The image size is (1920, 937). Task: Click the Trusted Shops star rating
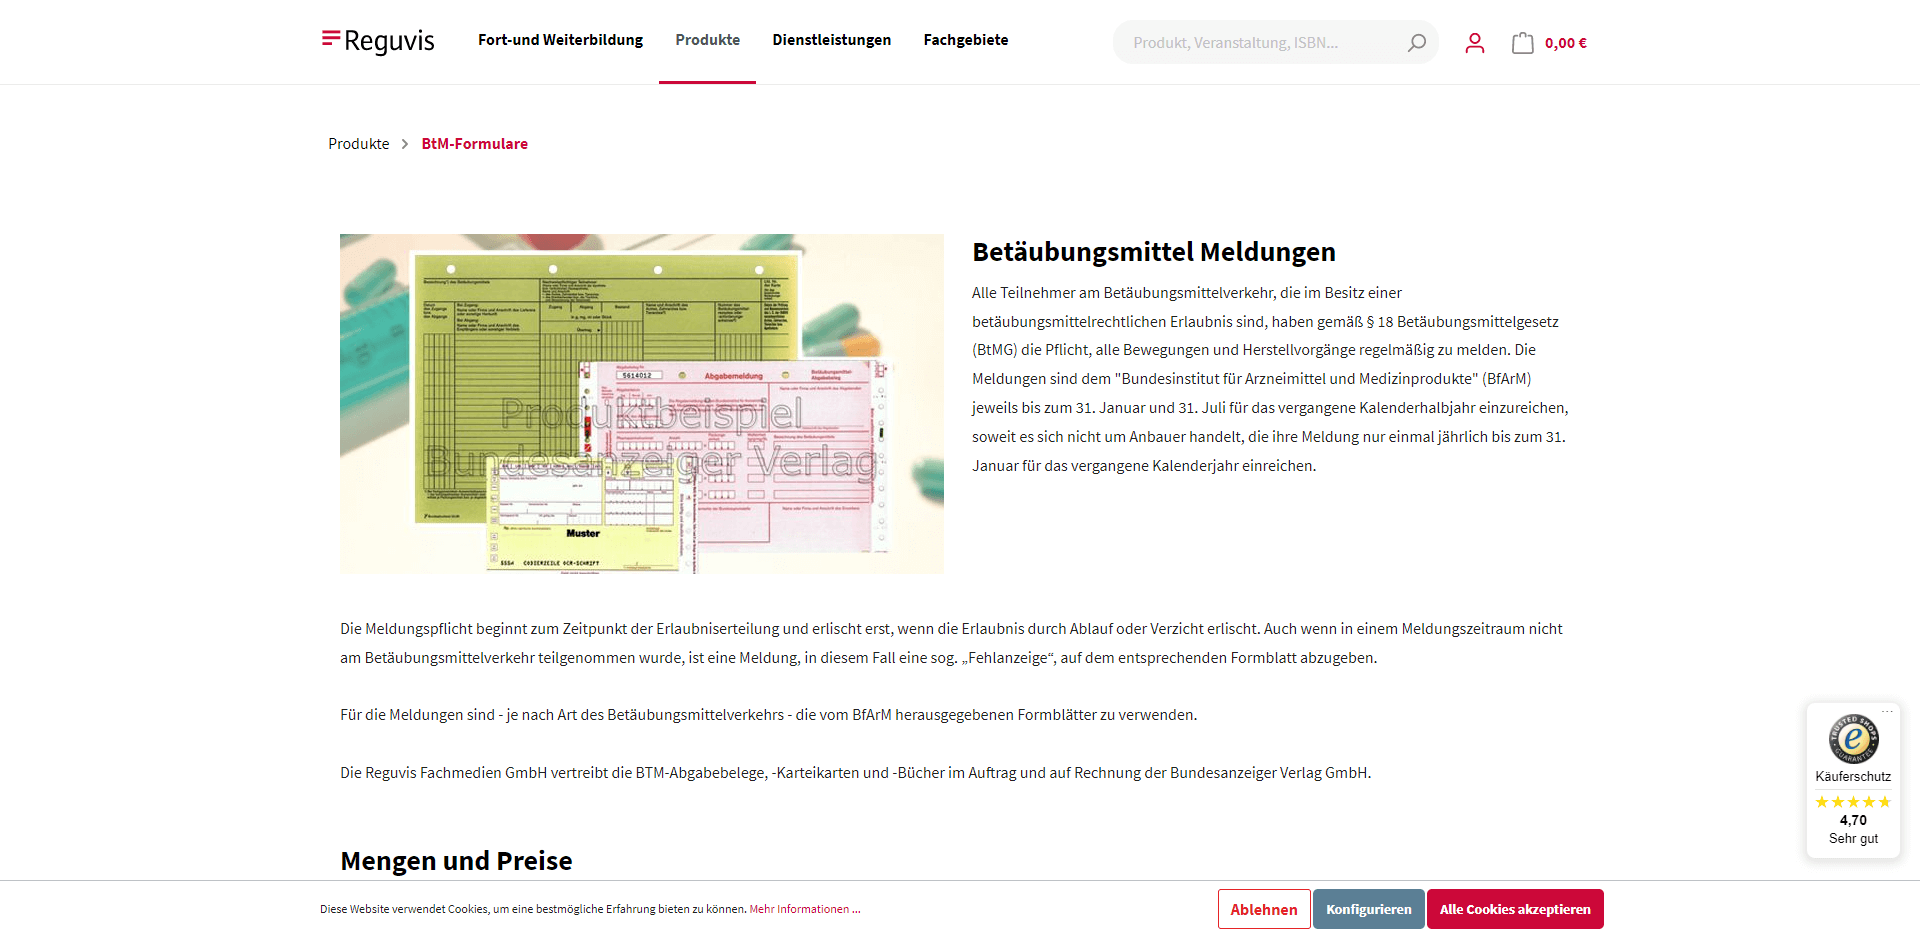click(x=1853, y=802)
